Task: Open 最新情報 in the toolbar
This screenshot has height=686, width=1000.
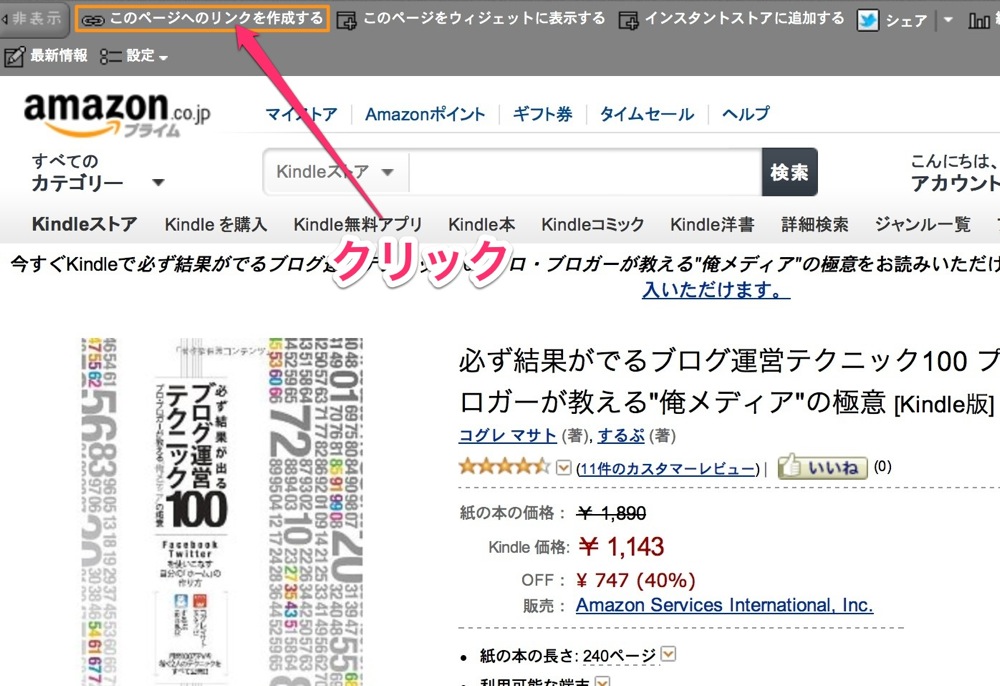Action: 59,55
